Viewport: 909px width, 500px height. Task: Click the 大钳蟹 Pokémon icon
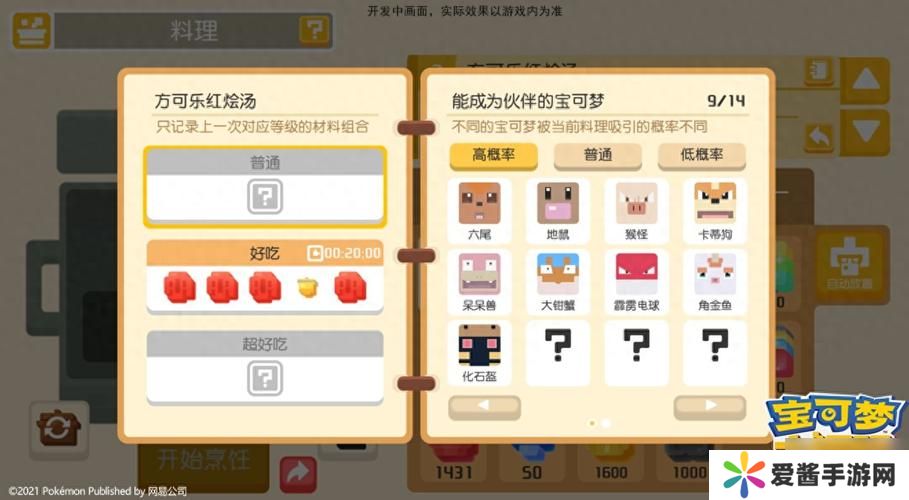pos(558,282)
